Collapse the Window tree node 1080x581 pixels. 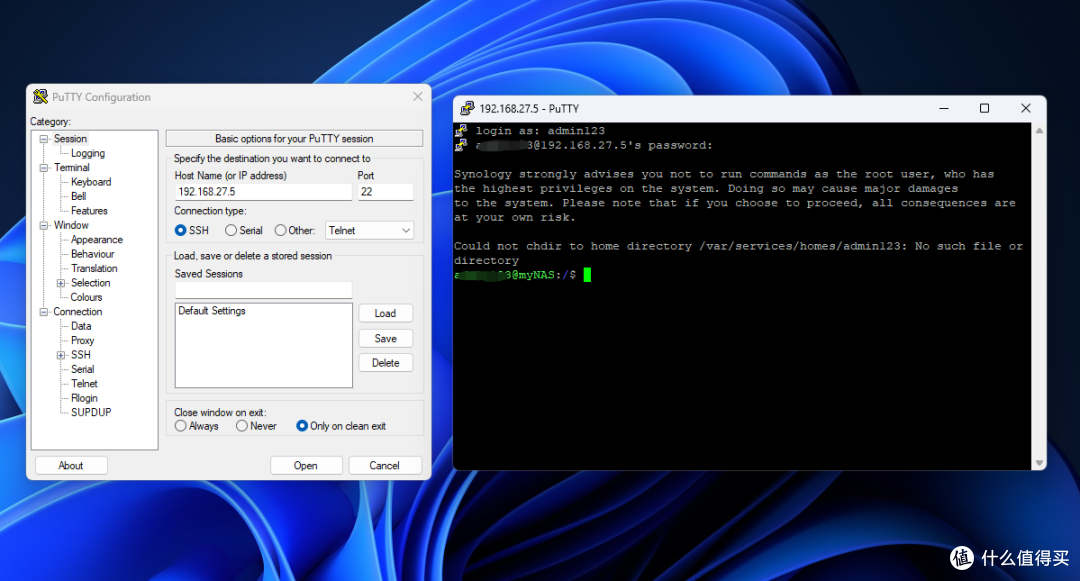(x=44, y=226)
